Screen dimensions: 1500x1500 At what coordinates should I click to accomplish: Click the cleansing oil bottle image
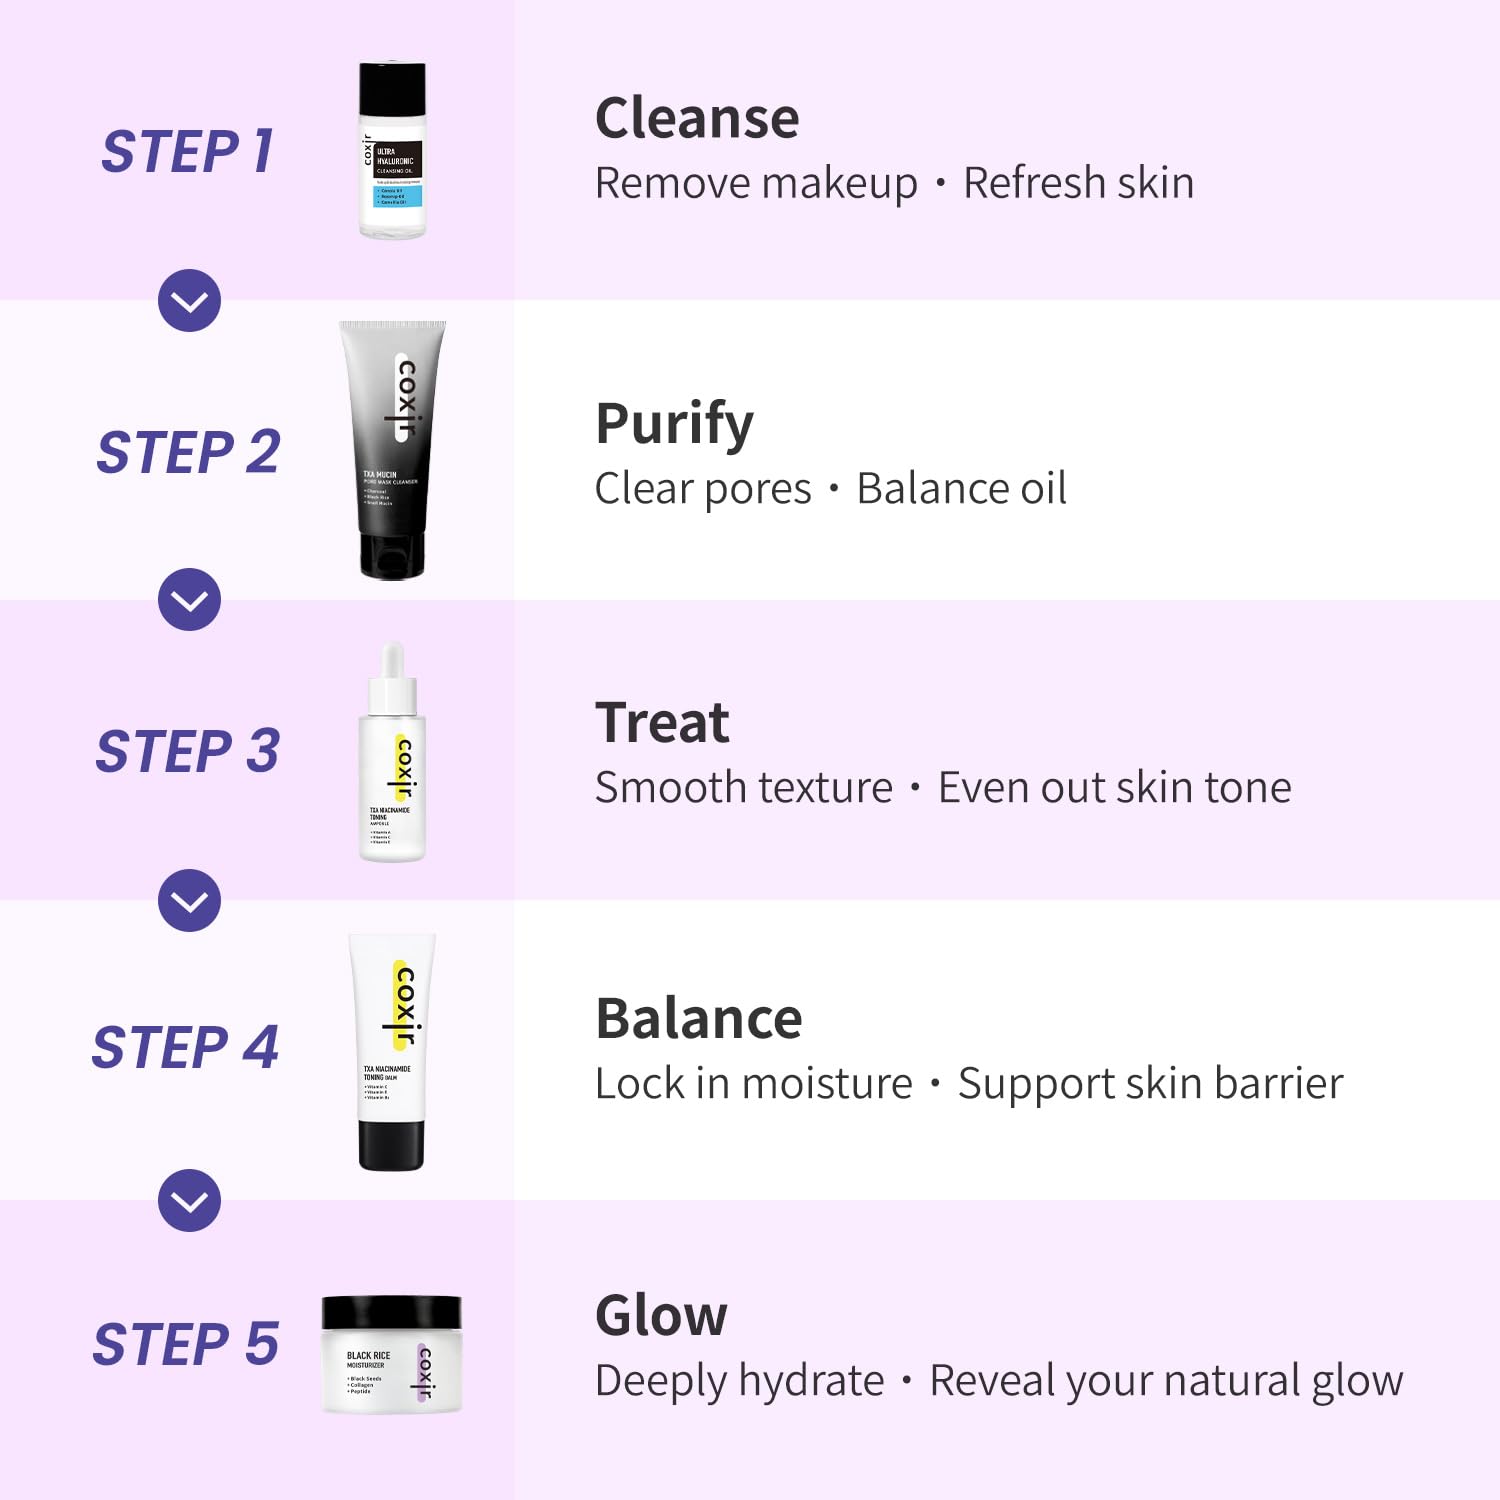click(392, 150)
